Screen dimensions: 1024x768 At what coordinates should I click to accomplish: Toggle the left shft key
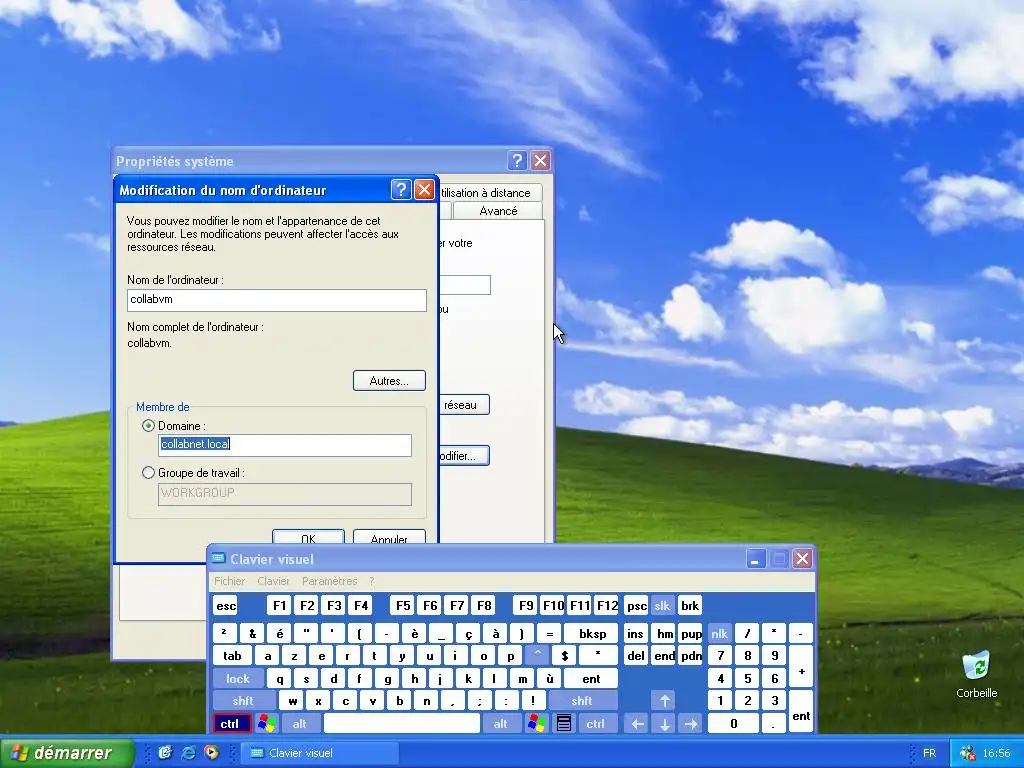coord(243,701)
